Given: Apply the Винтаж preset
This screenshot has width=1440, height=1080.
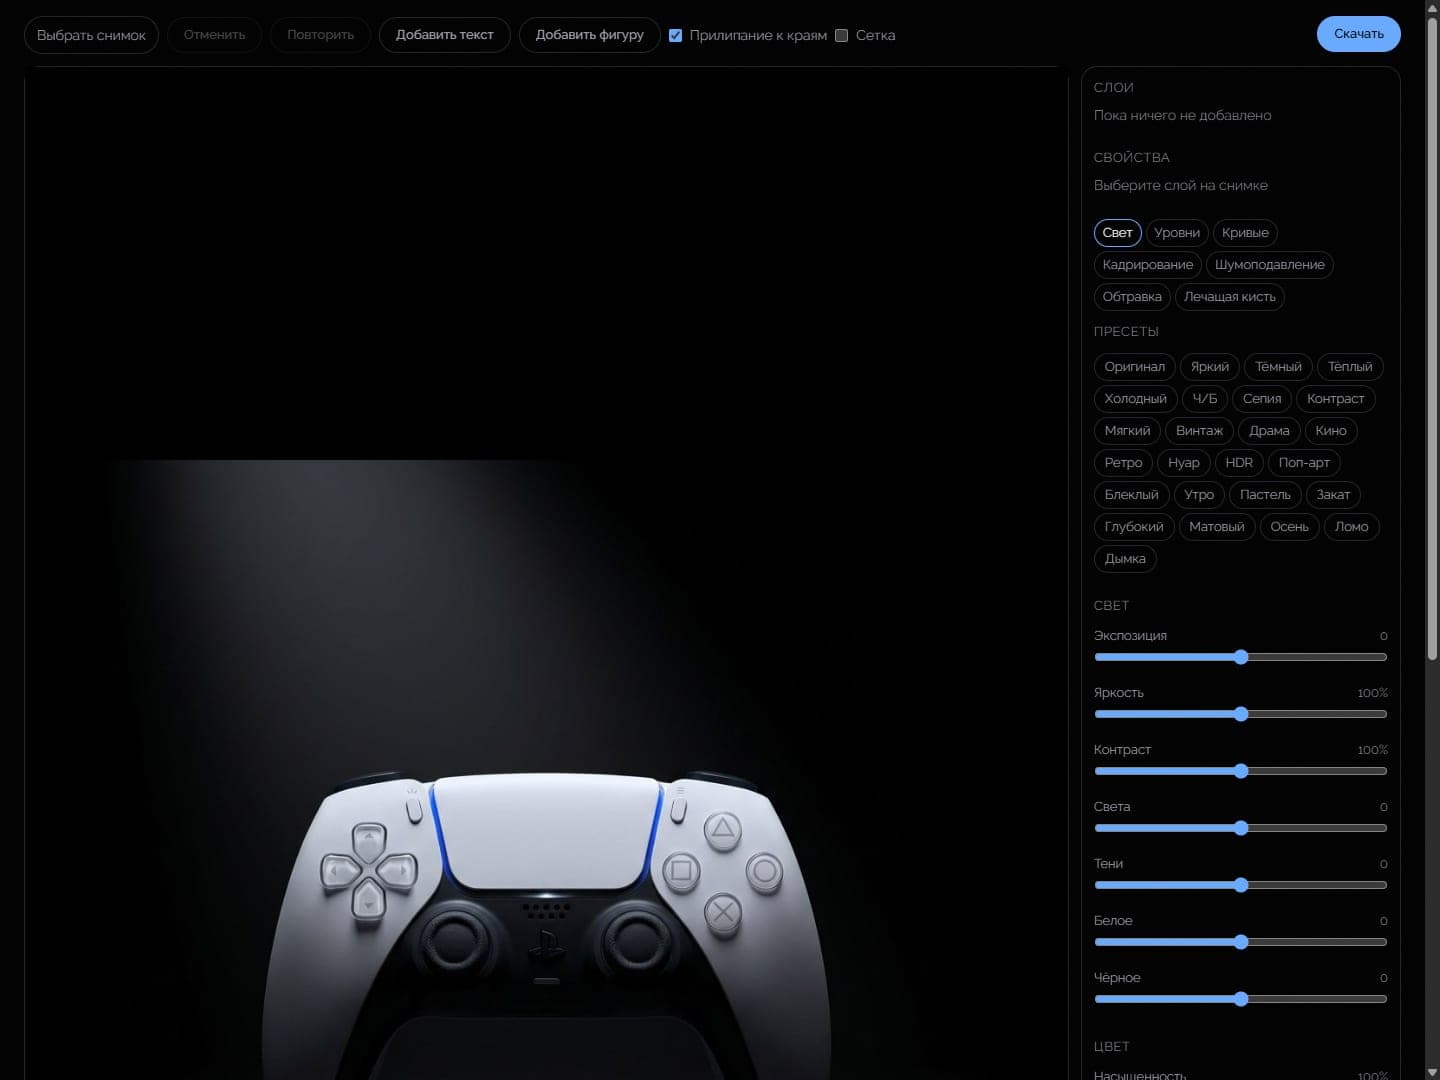Looking at the screenshot, I should [x=1199, y=431].
